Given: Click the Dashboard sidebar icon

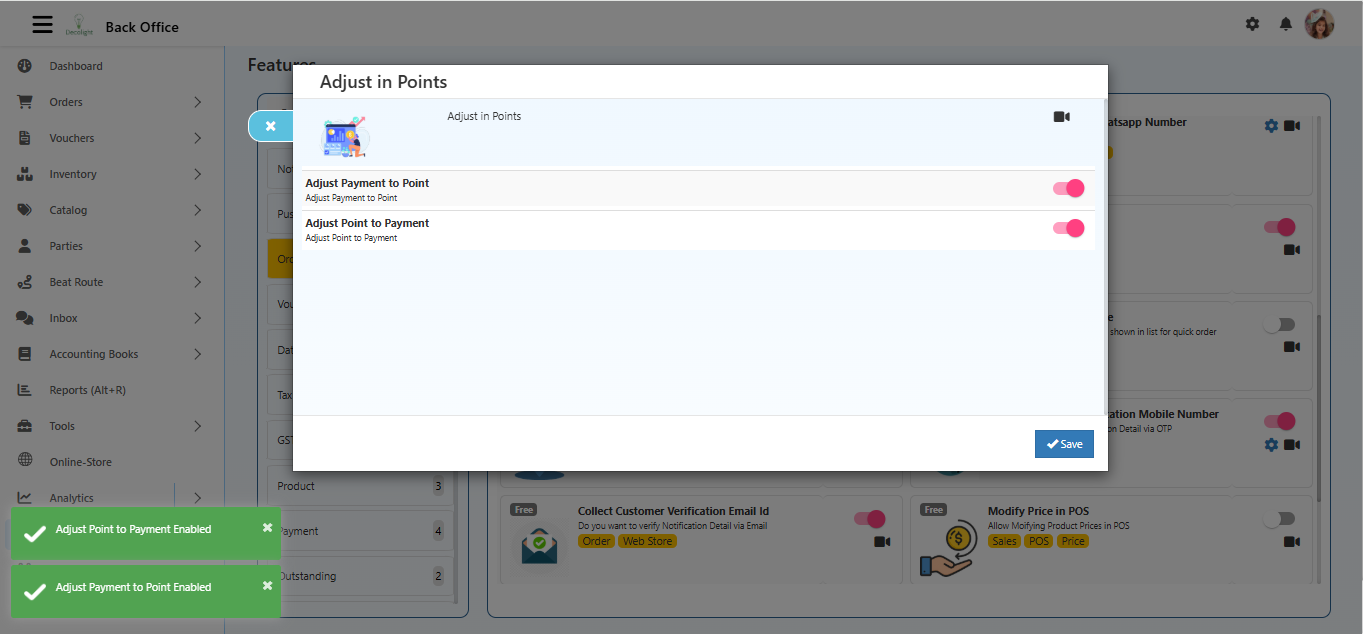Looking at the screenshot, I should 25,66.
